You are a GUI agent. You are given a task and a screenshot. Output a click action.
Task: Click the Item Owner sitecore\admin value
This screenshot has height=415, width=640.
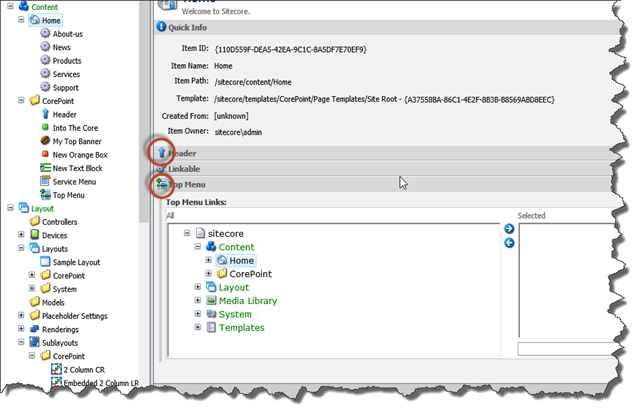(x=238, y=132)
